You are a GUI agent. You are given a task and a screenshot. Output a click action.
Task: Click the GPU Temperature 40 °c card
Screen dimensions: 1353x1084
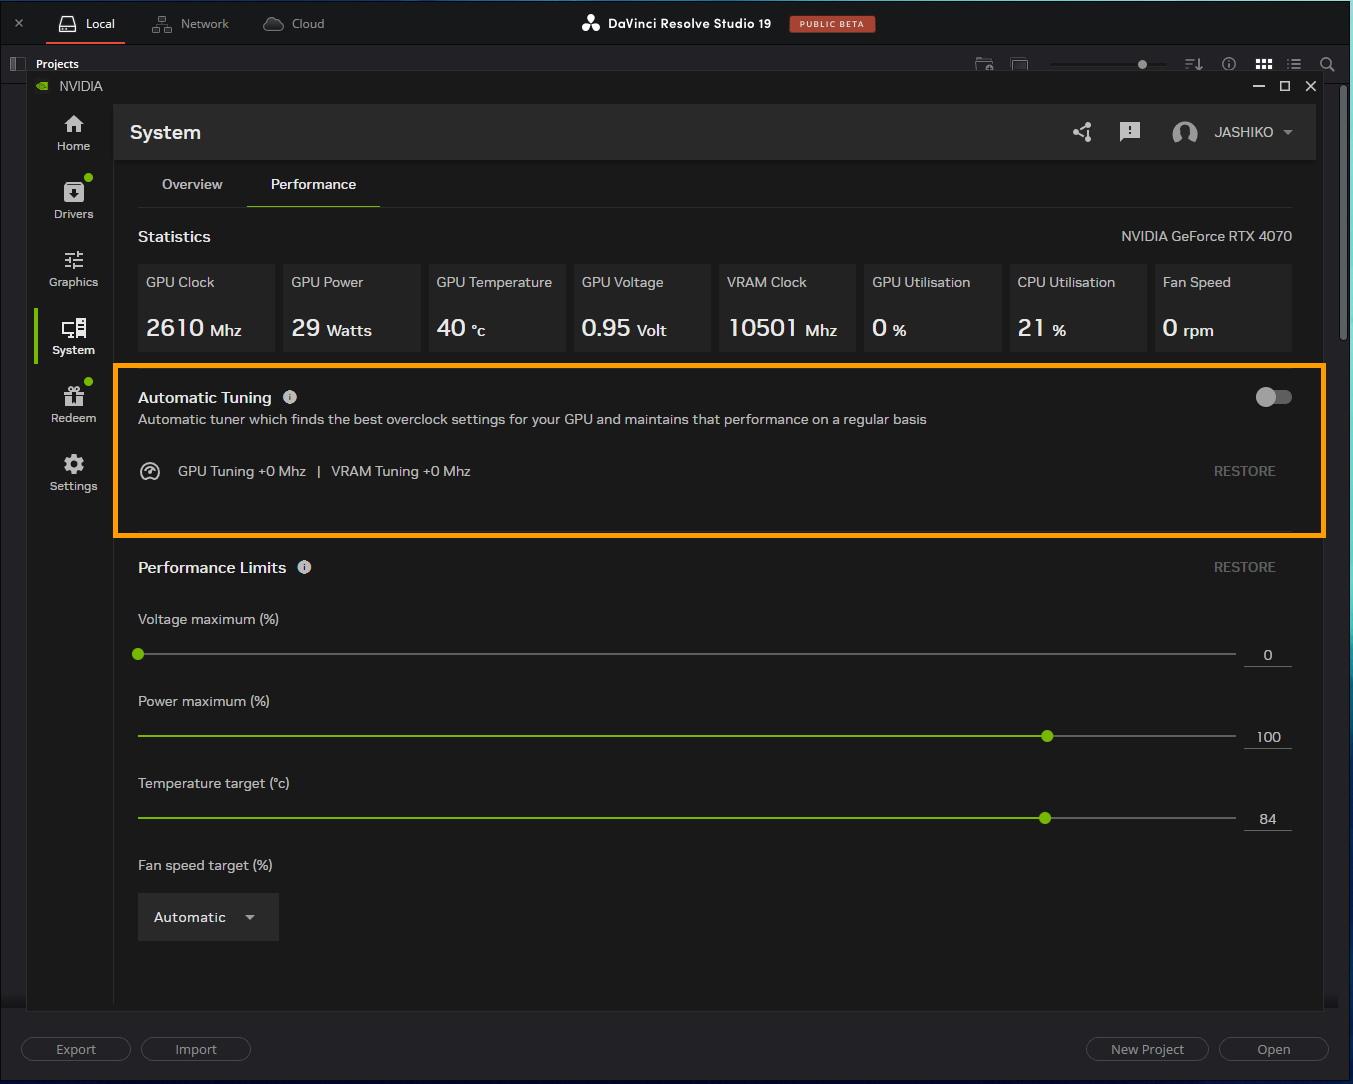pos(497,308)
